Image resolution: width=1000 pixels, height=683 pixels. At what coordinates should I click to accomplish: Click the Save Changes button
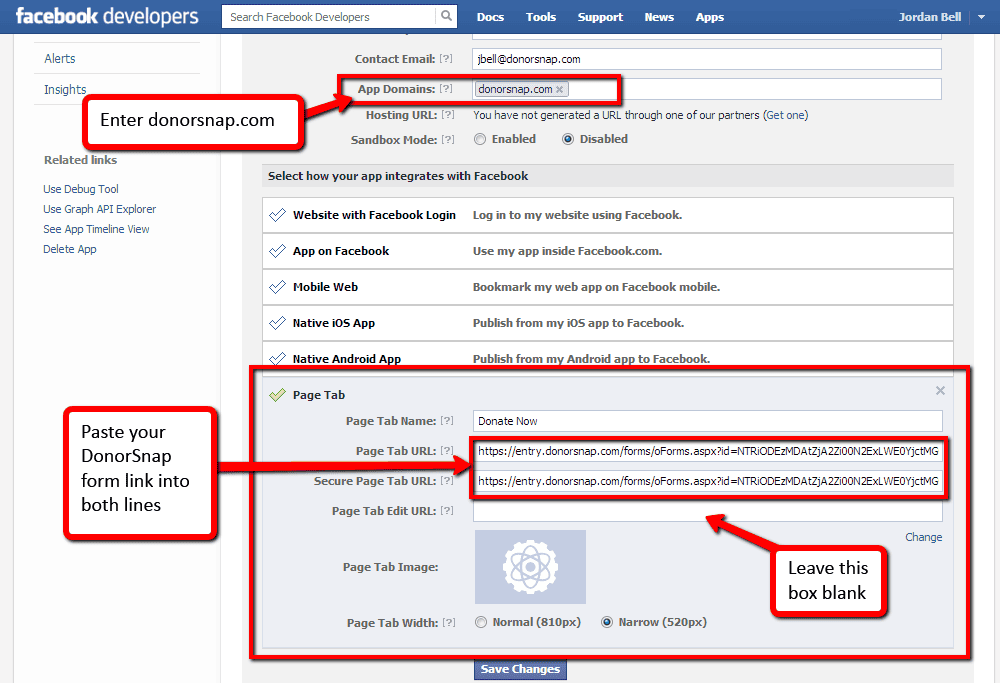(520, 669)
